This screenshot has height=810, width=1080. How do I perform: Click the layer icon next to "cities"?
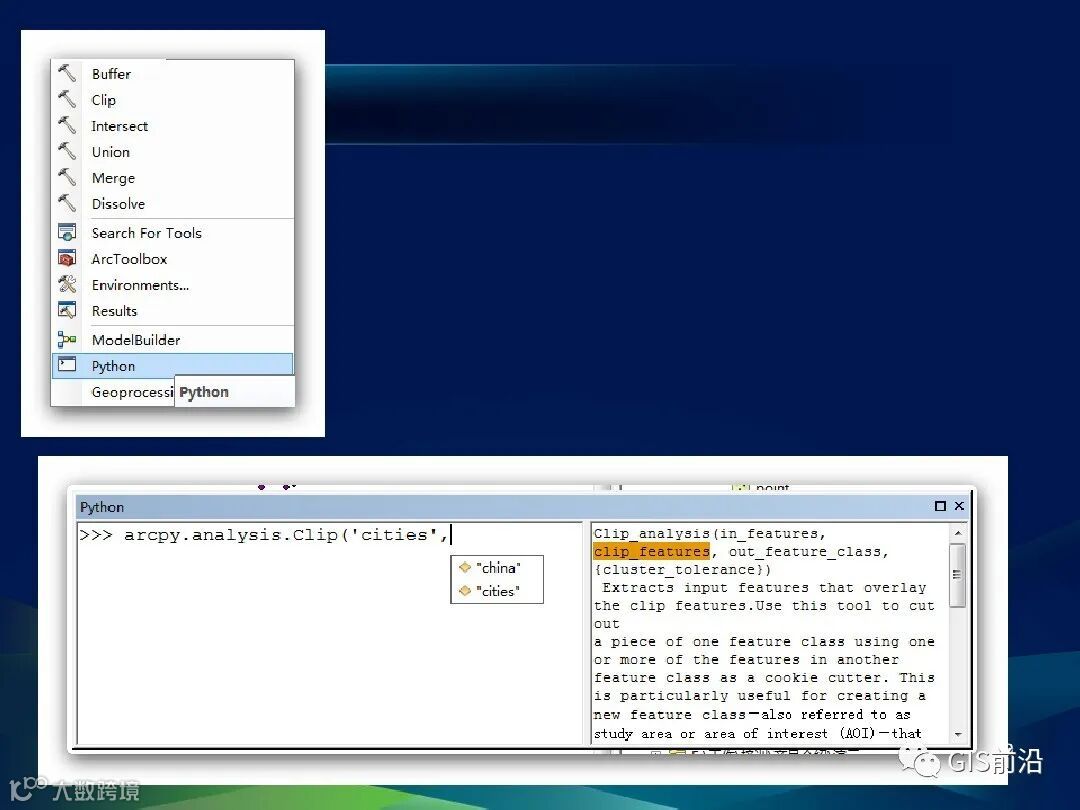[465, 590]
